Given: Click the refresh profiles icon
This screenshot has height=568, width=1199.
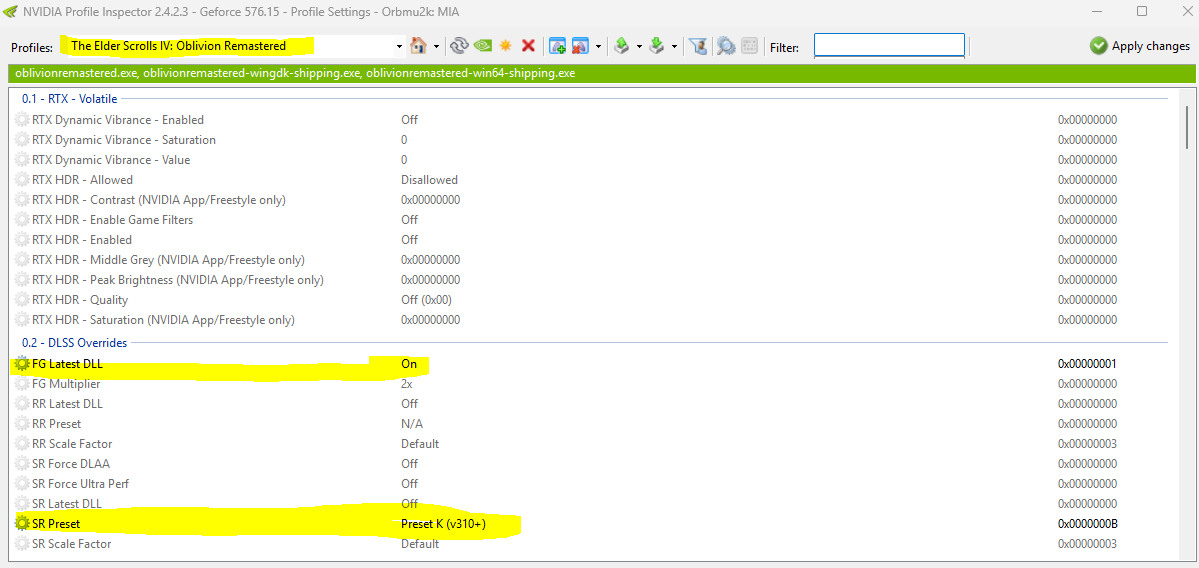Looking at the screenshot, I should (459, 46).
